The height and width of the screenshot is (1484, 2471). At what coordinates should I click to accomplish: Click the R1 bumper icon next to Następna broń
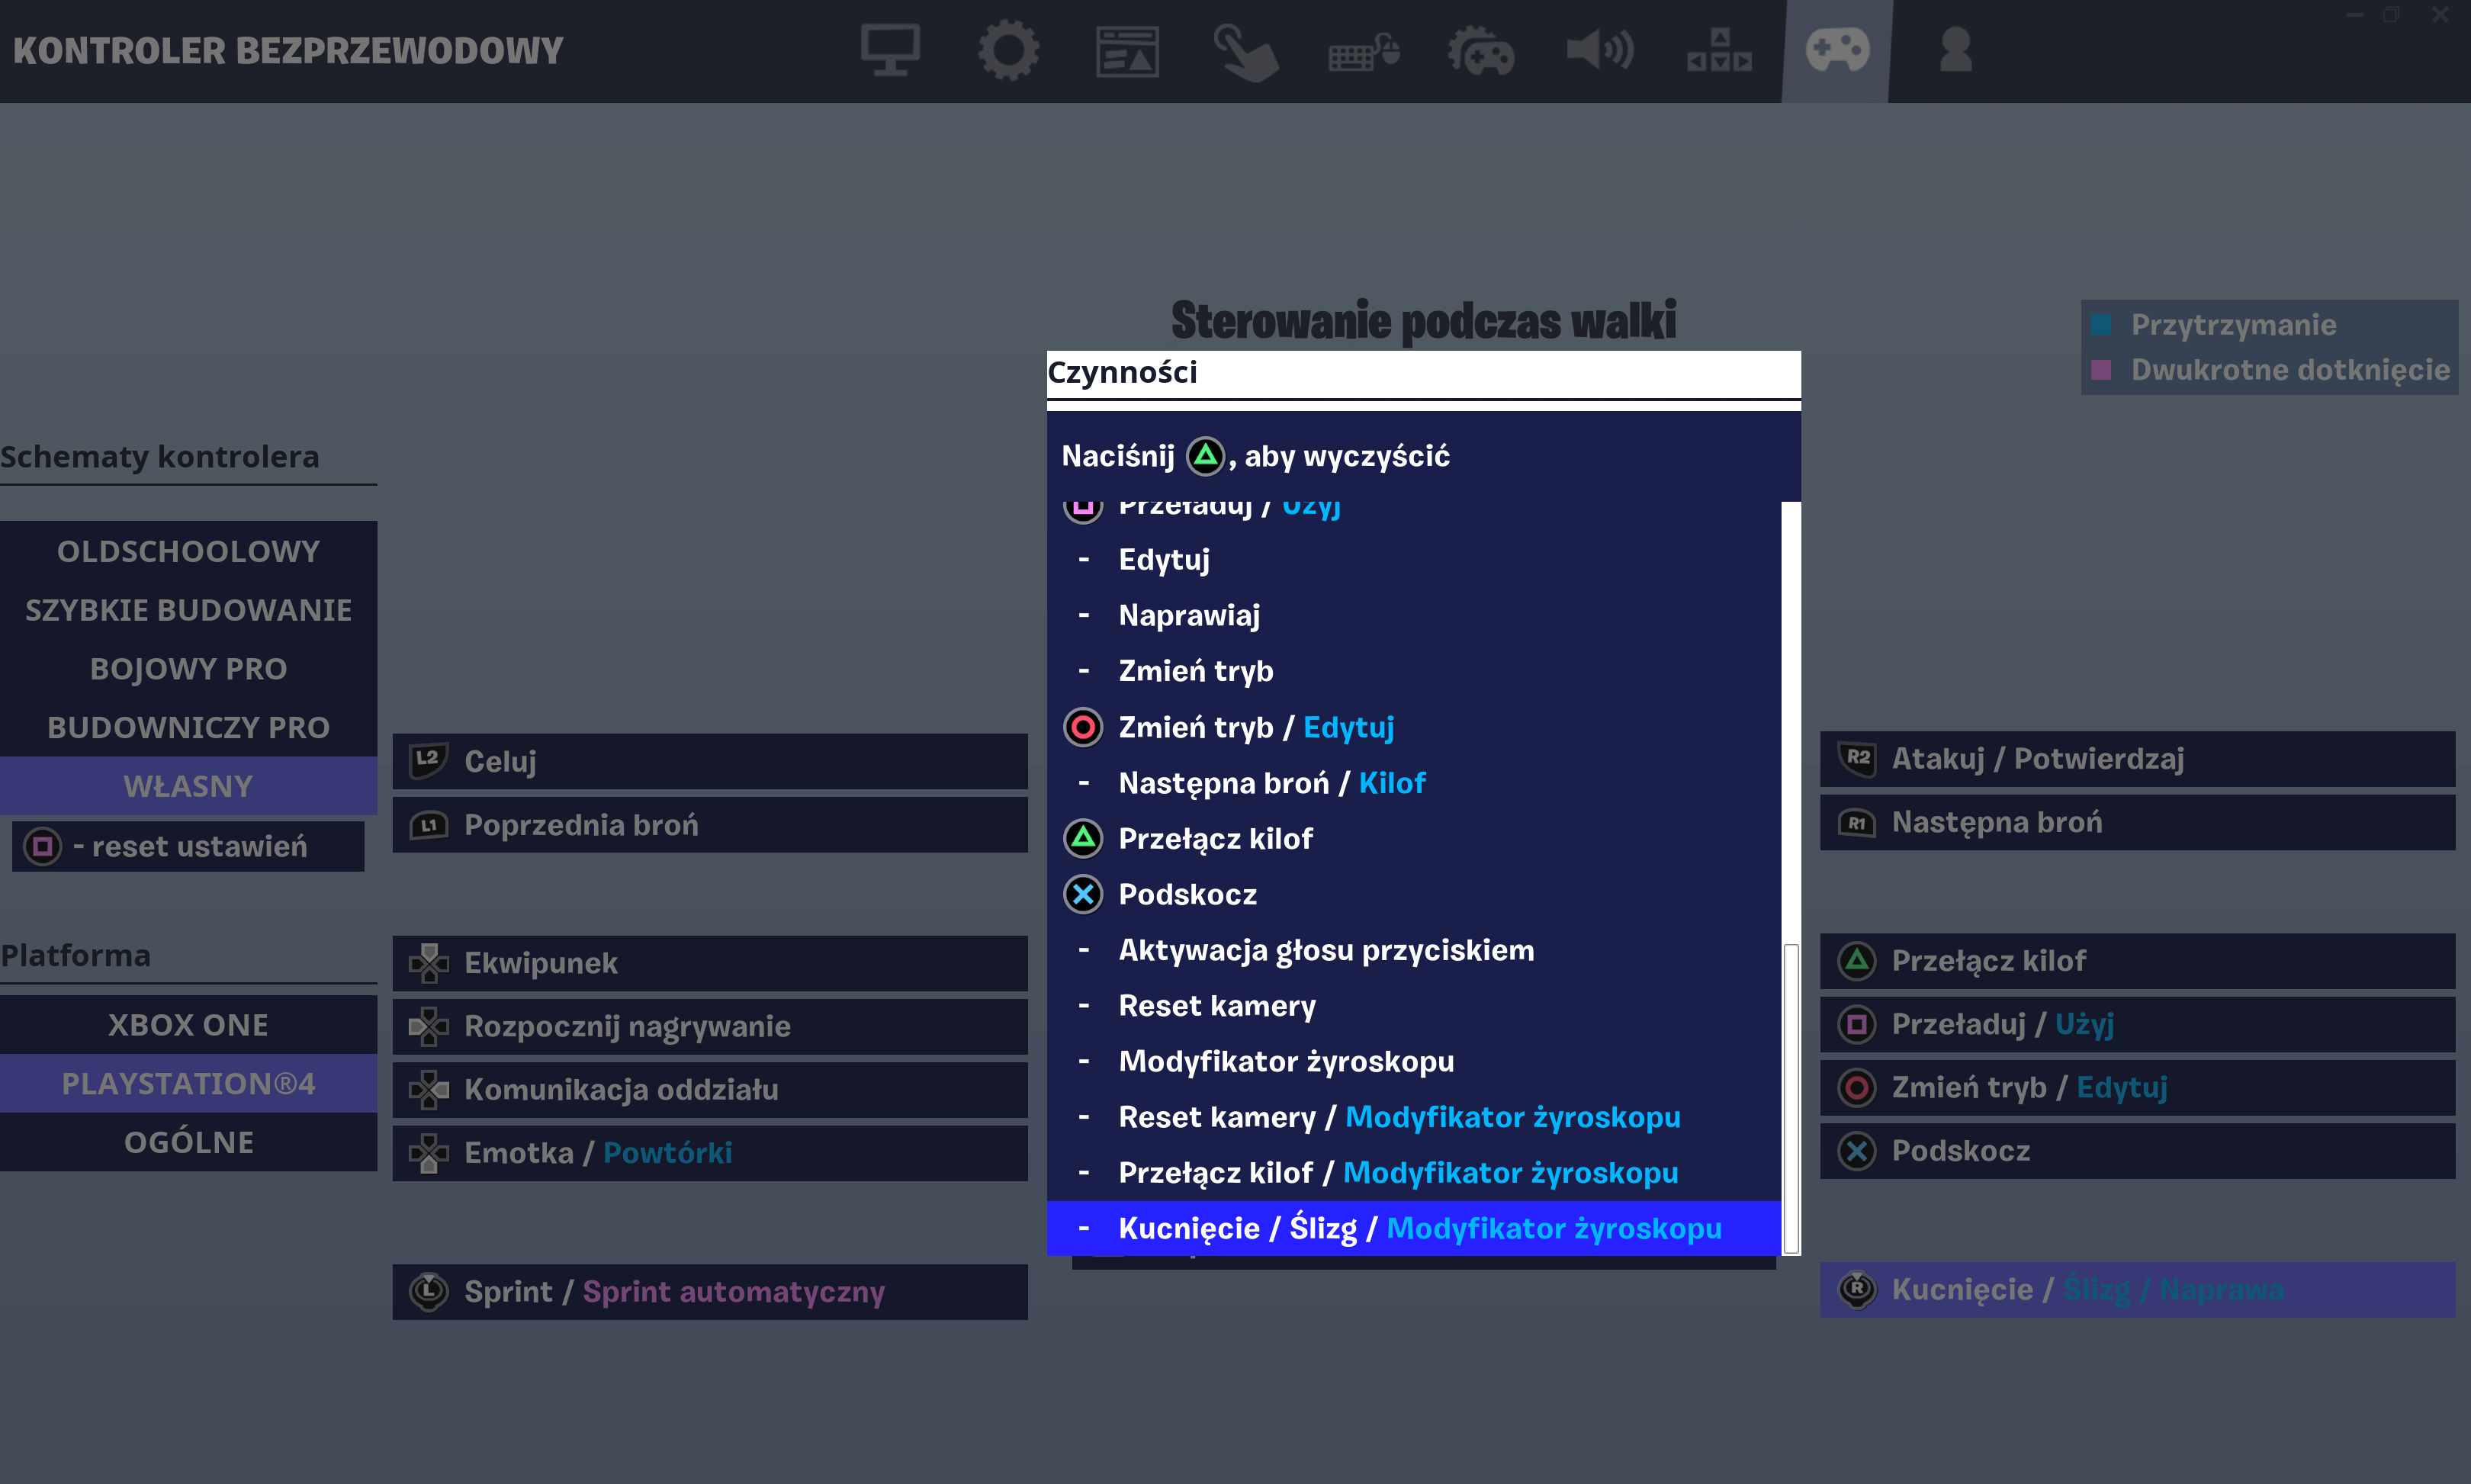pyautogui.click(x=1857, y=823)
